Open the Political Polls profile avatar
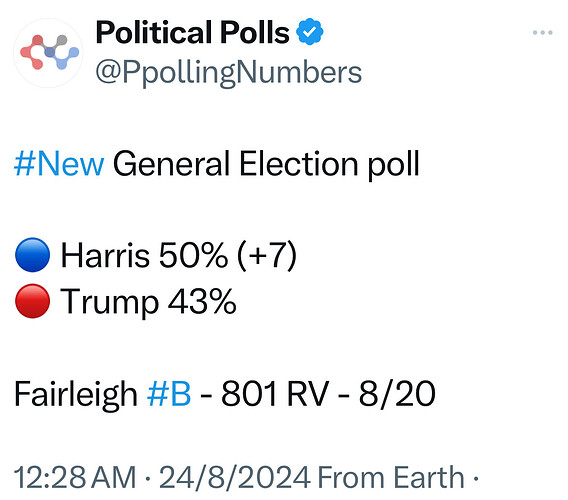Viewport: 568px width, 500px height. [x=48, y=53]
